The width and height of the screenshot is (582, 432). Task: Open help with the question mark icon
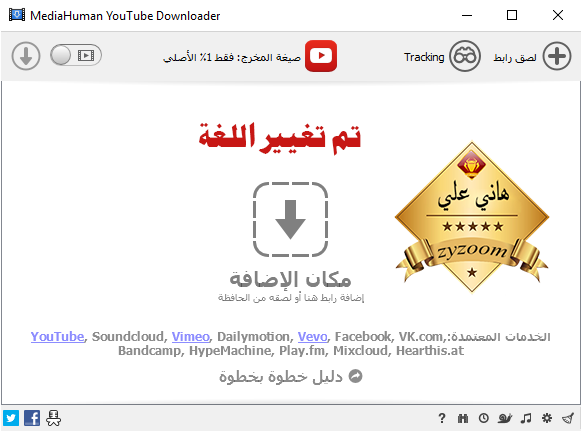[x=441, y=418]
